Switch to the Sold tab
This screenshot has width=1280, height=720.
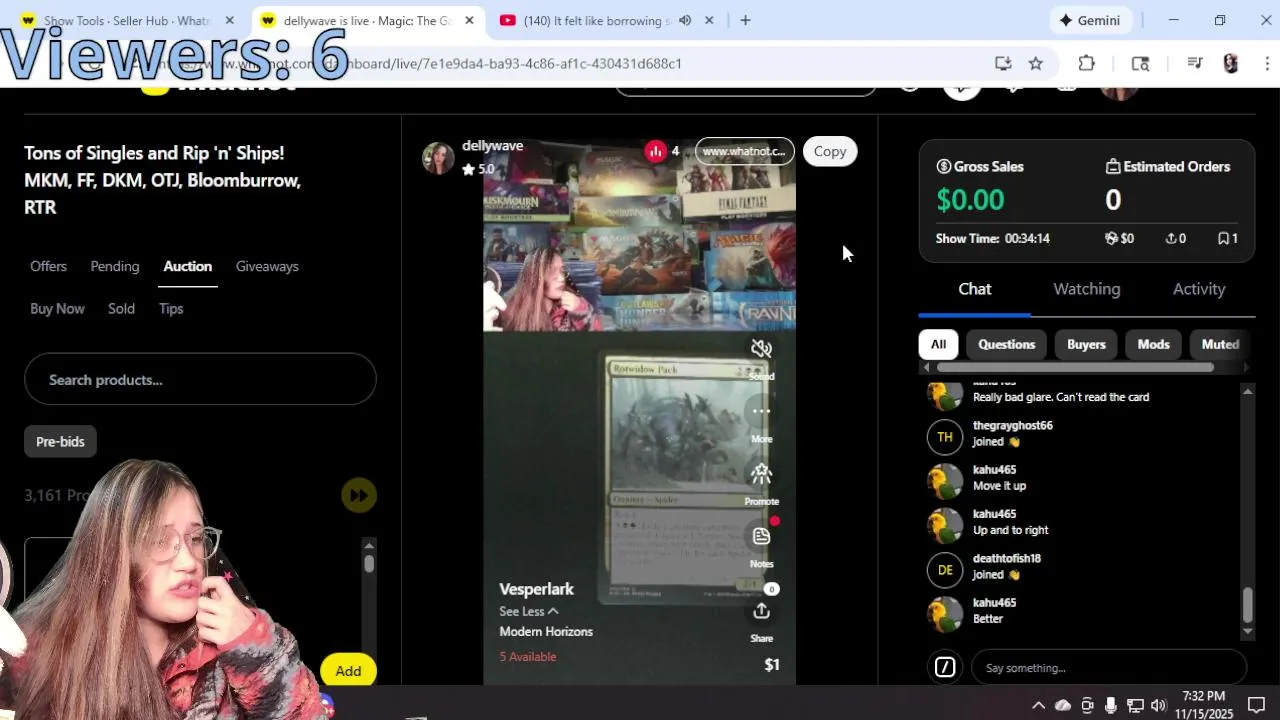[121, 308]
